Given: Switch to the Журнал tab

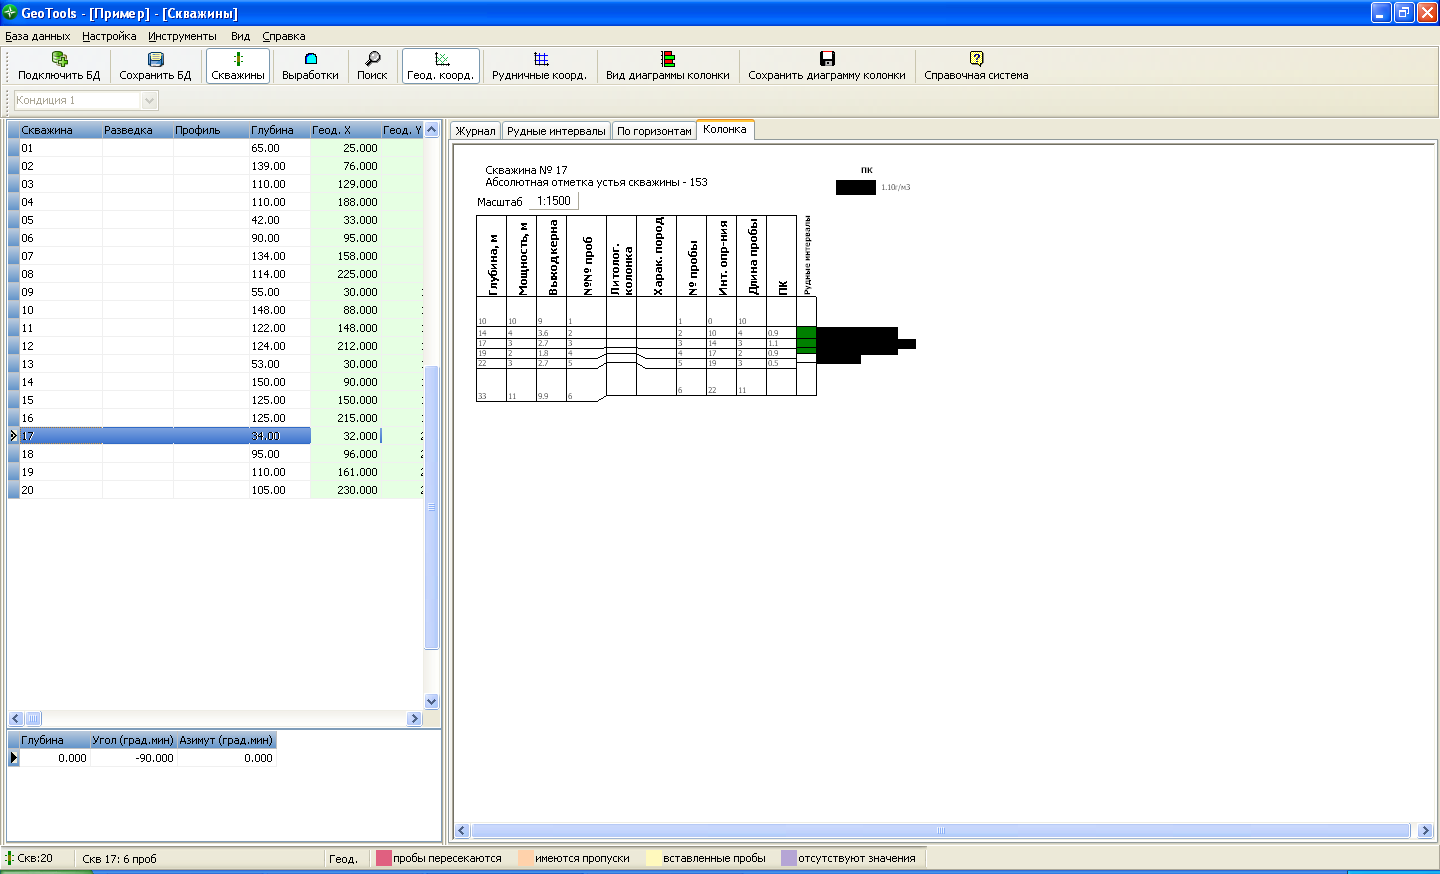Looking at the screenshot, I should (x=475, y=131).
